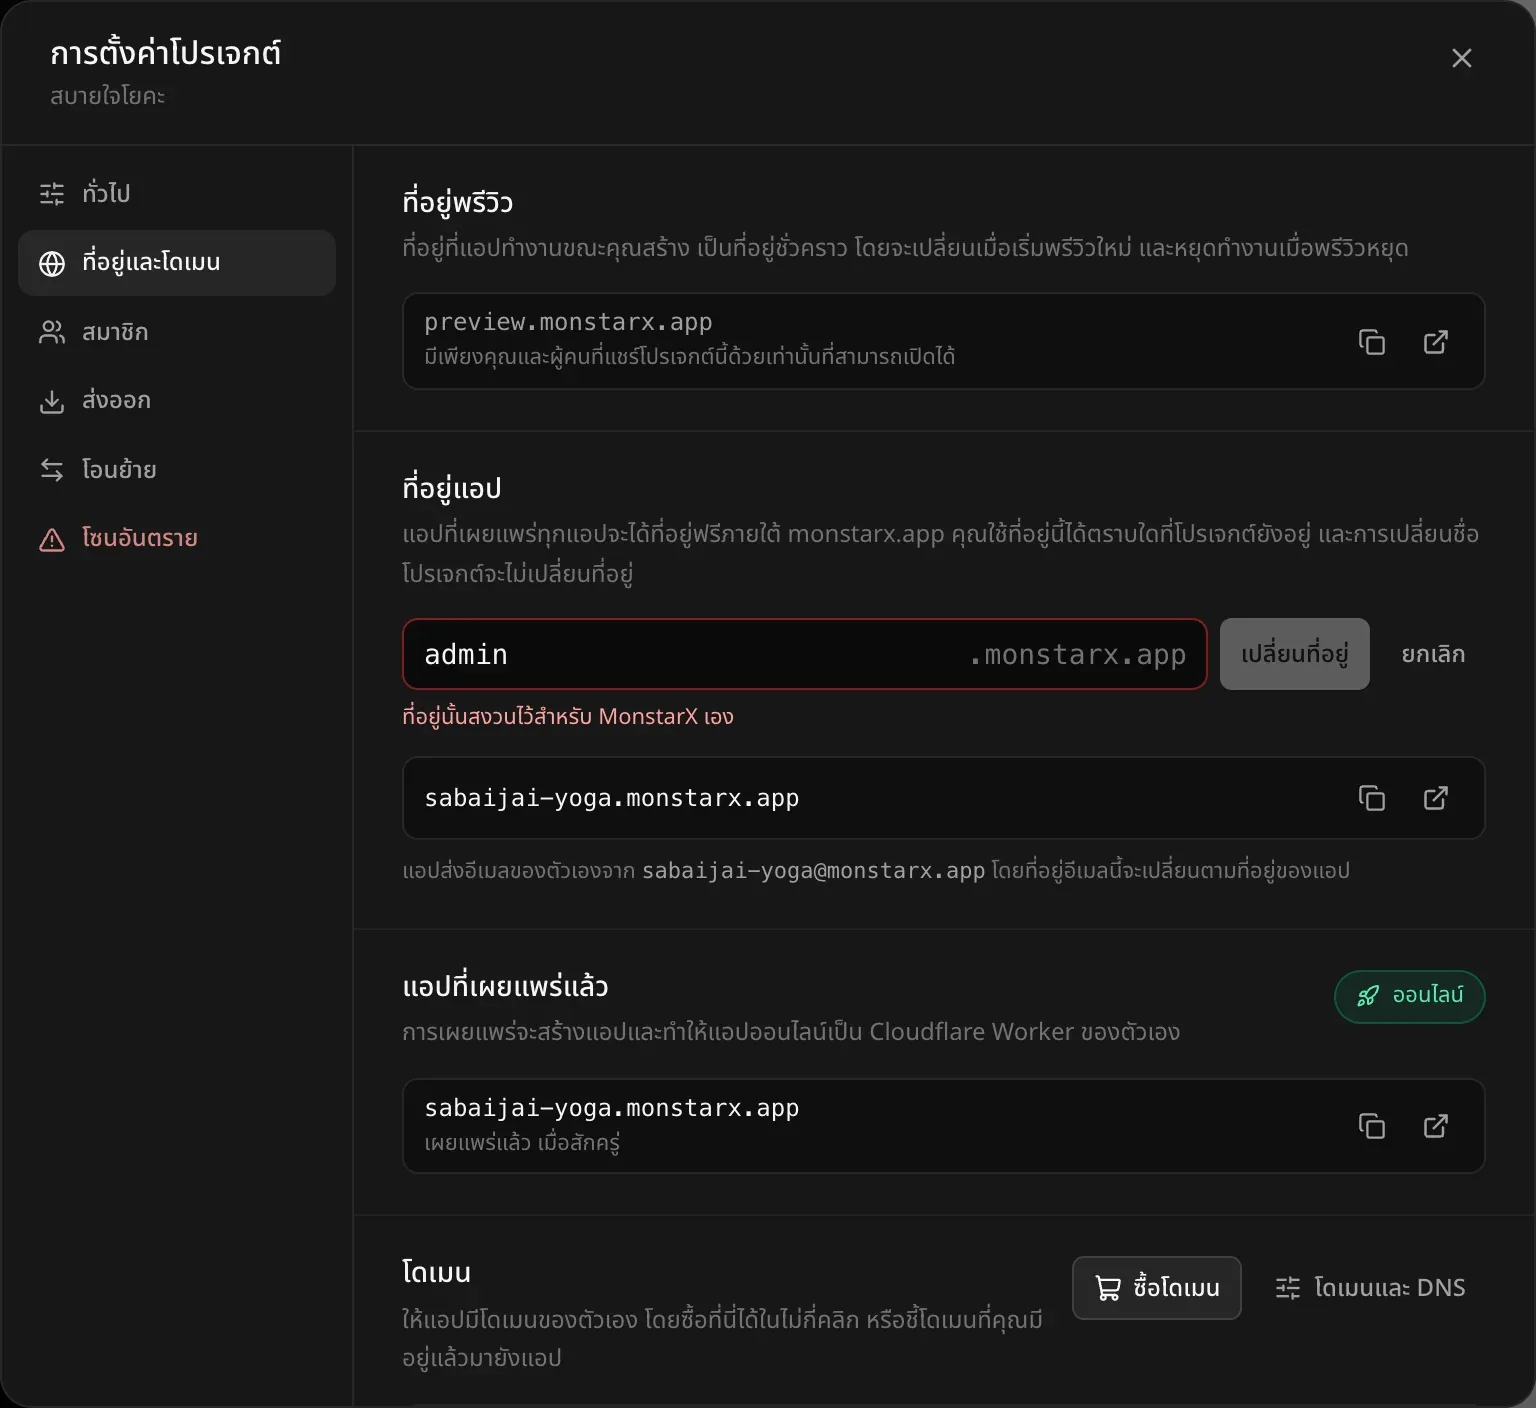Select the sabaijai-yoga@monstarx.app email text
Screen dimensions: 1536x1408
[813, 871]
